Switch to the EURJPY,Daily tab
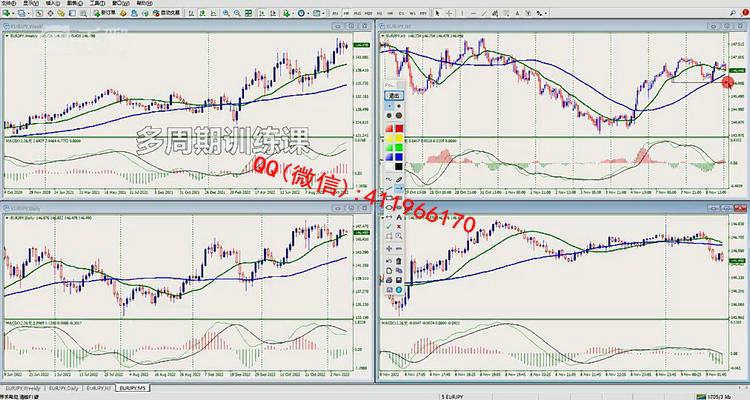The image size is (750, 400). [x=63, y=388]
